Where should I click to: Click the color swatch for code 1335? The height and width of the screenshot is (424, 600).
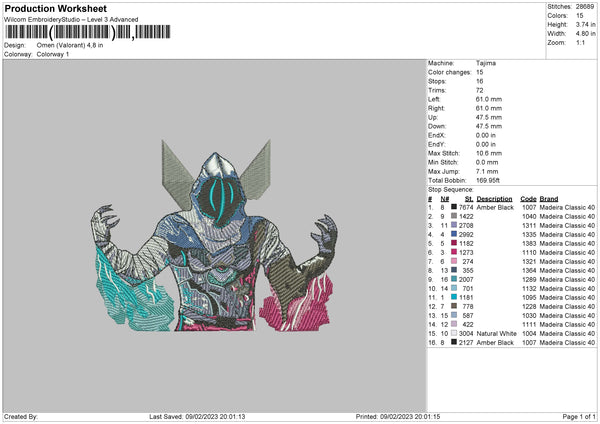[x=456, y=234]
